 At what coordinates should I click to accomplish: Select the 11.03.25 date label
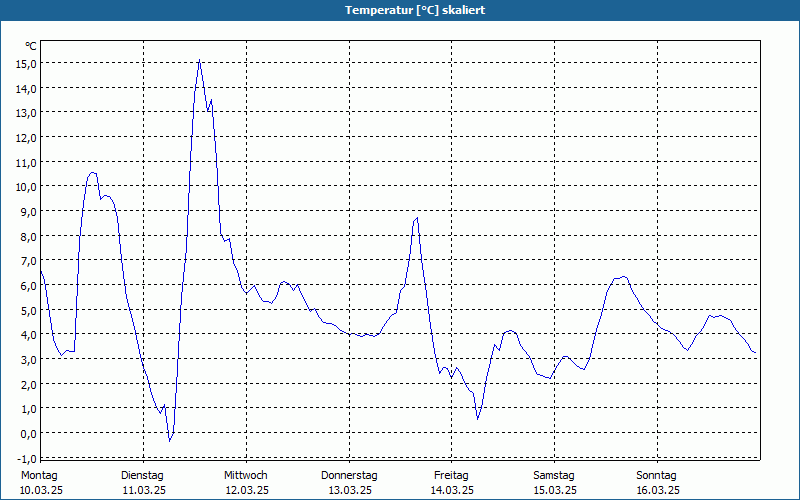[x=144, y=490]
